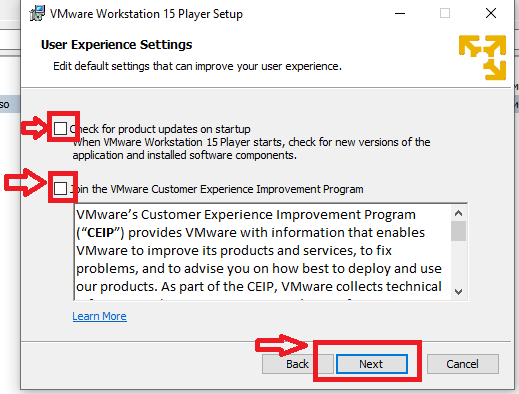Click the VMware installer icon in title bar
This screenshot has height=394, width=519.
pyautogui.click(x=37, y=14)
